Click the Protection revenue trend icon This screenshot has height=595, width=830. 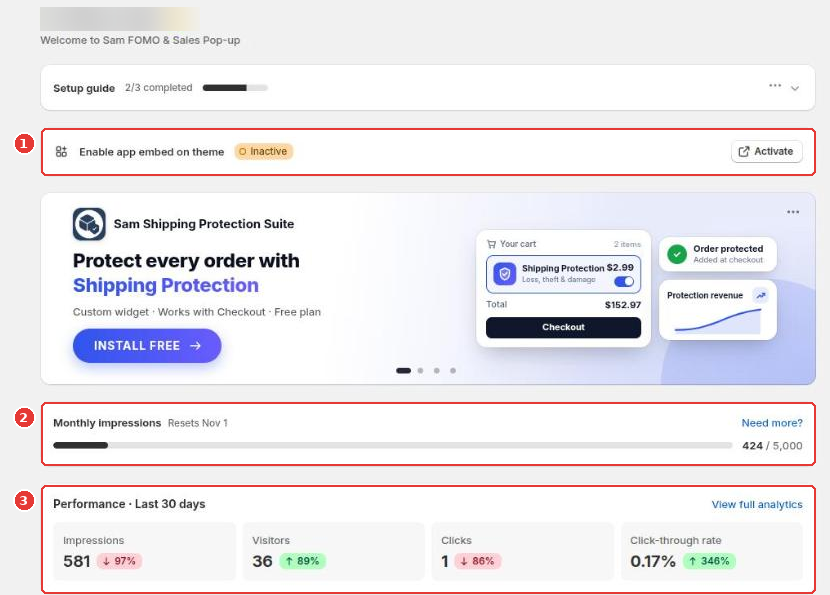(761, 295)
